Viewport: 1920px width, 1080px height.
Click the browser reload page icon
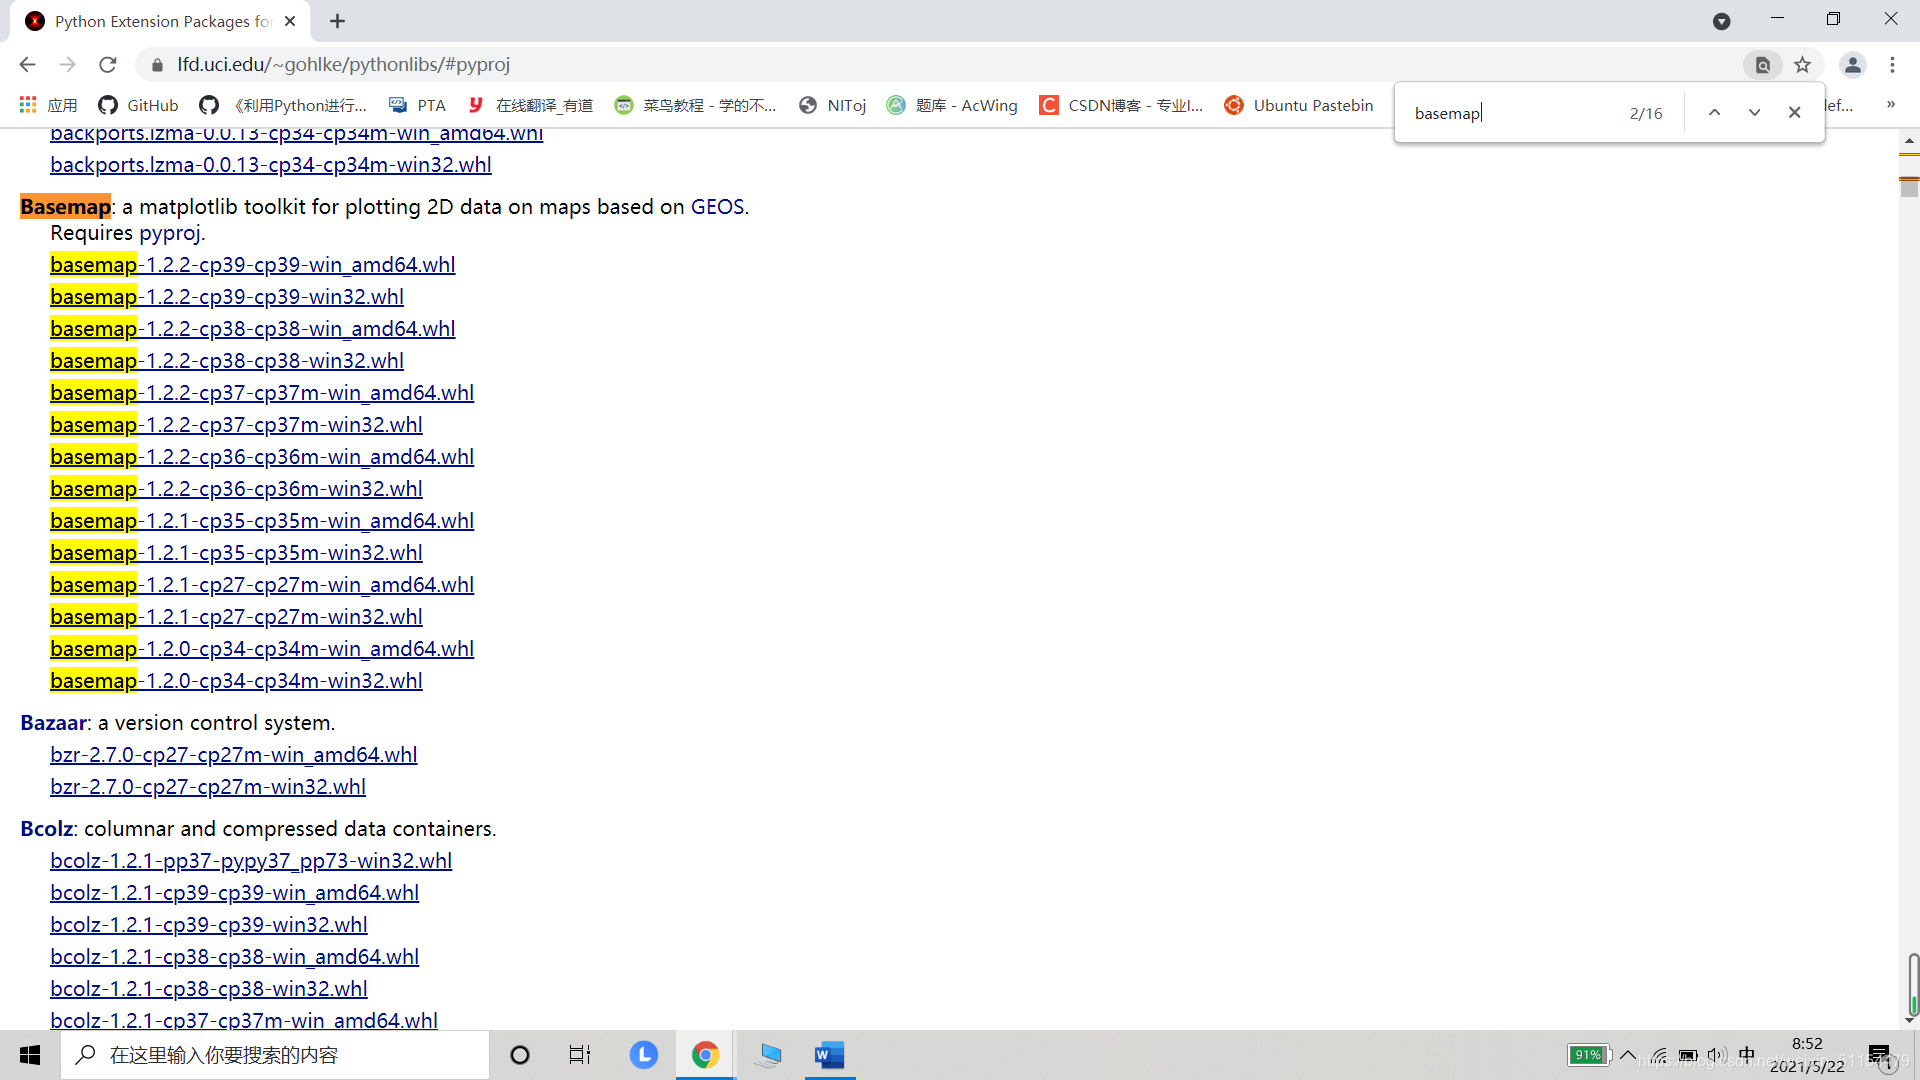[108, 65]
